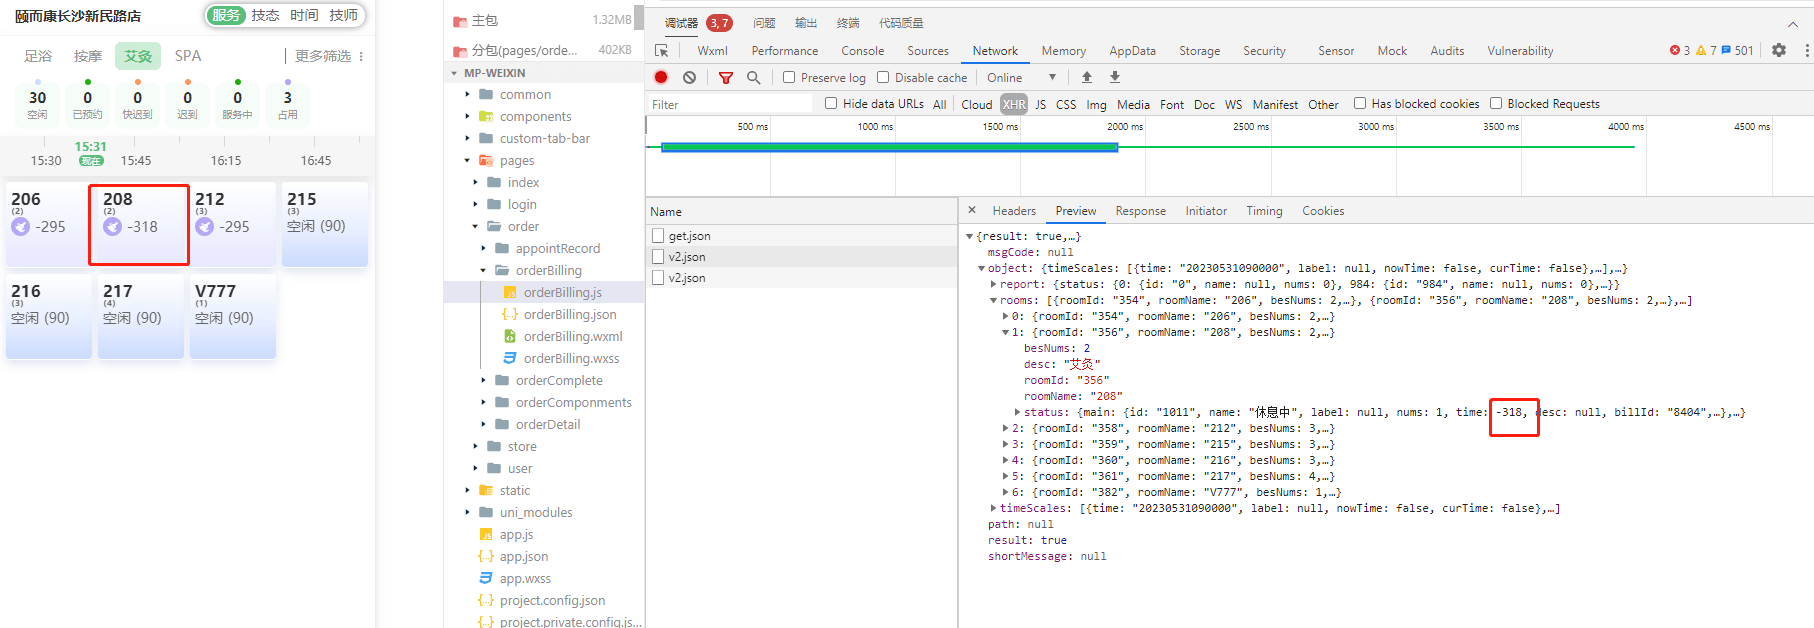
Task: Click the network timeline overview bar
Action: pyautogui.click(x=890, y=147)
